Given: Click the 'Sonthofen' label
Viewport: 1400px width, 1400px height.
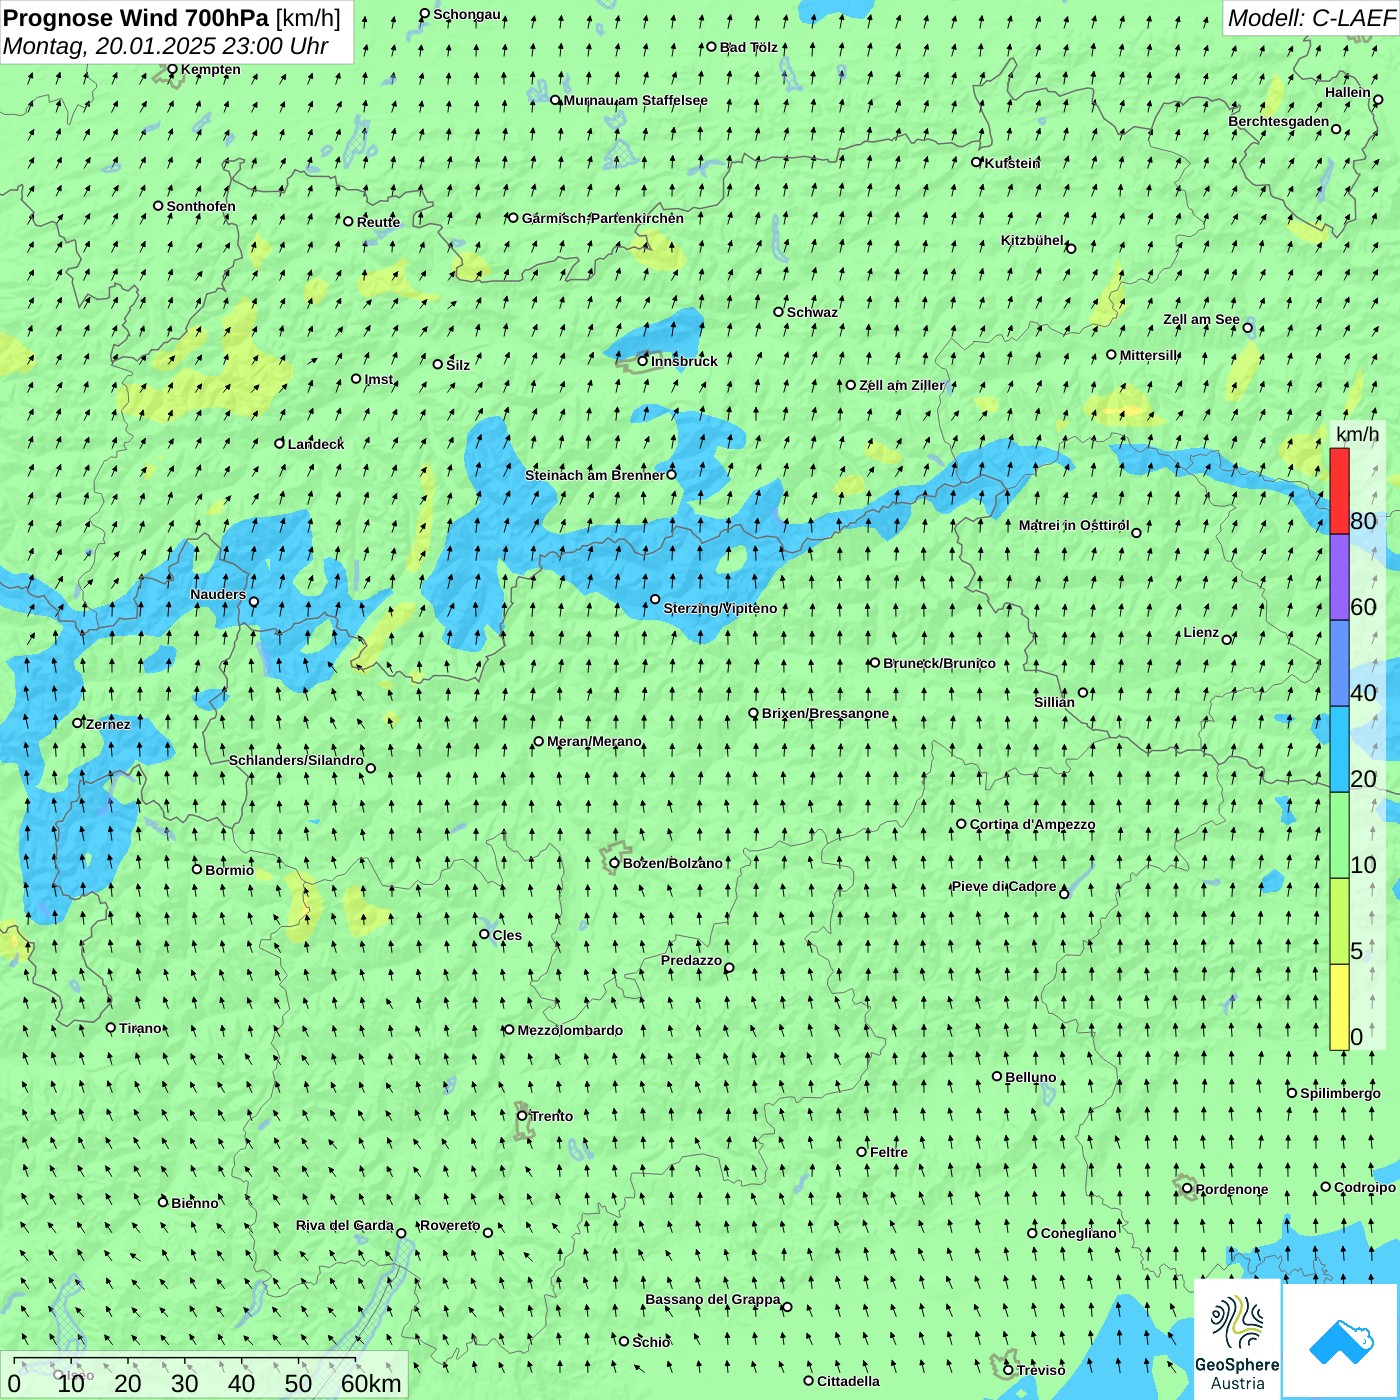Looking at the screenshot, I should (201, 206).
